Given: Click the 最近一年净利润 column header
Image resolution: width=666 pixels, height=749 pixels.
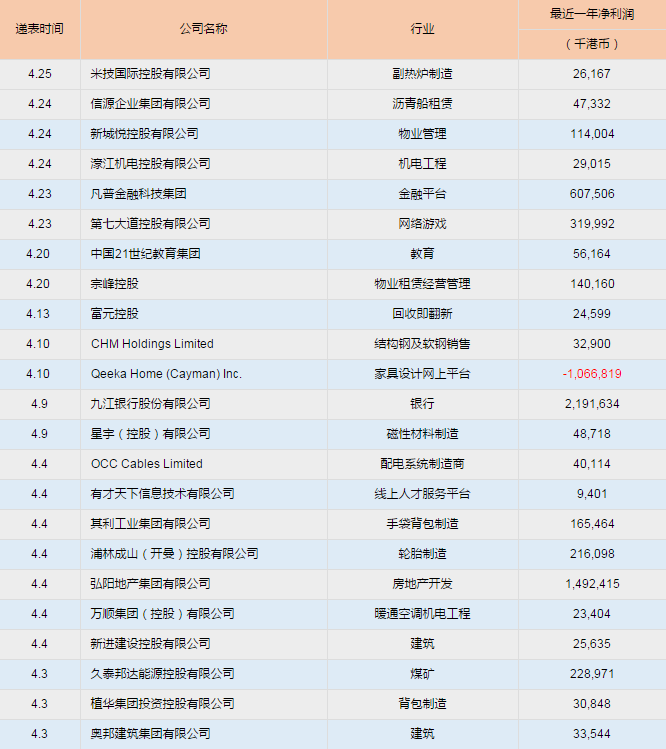Looking at the screenshot, I should 592,15.
